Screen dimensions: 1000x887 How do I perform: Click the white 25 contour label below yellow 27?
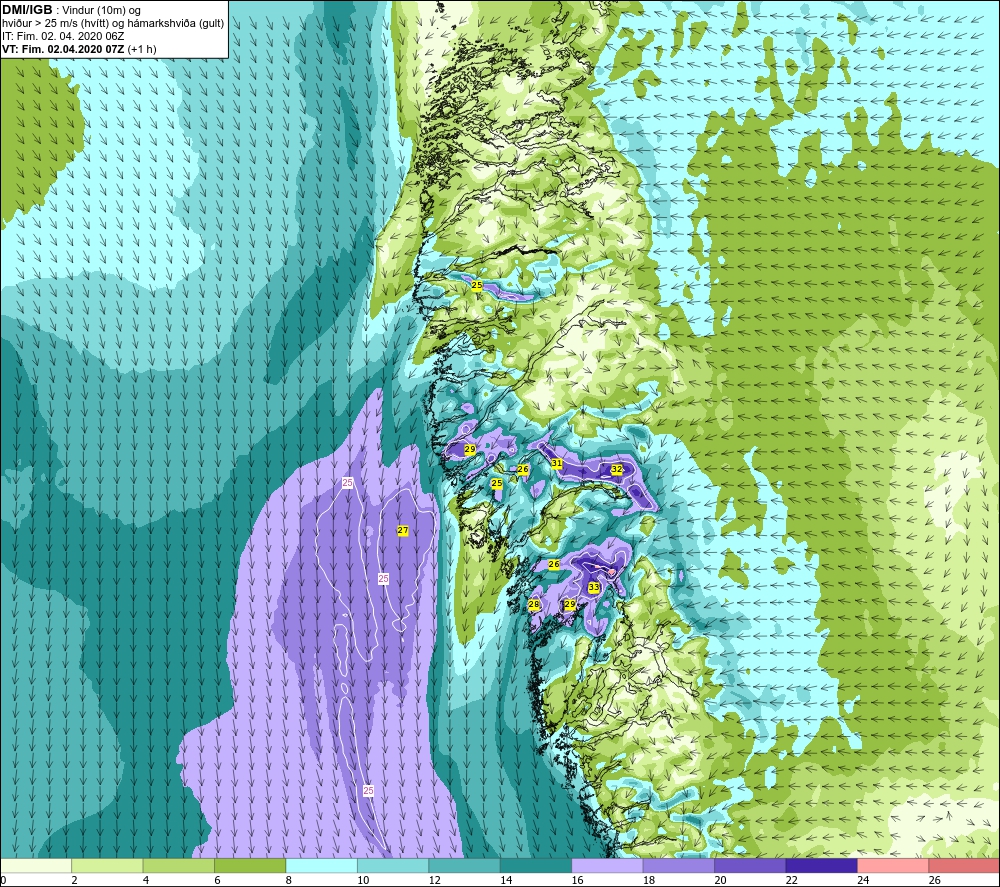click(383, 578)
